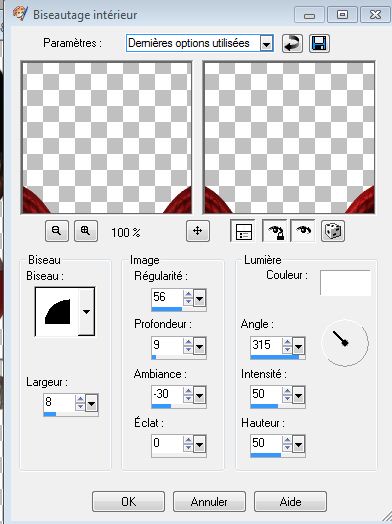Screen dimensions: 392x524
Task: Open the Hauteur value dropdown arrow
Action: click(298, 444)
